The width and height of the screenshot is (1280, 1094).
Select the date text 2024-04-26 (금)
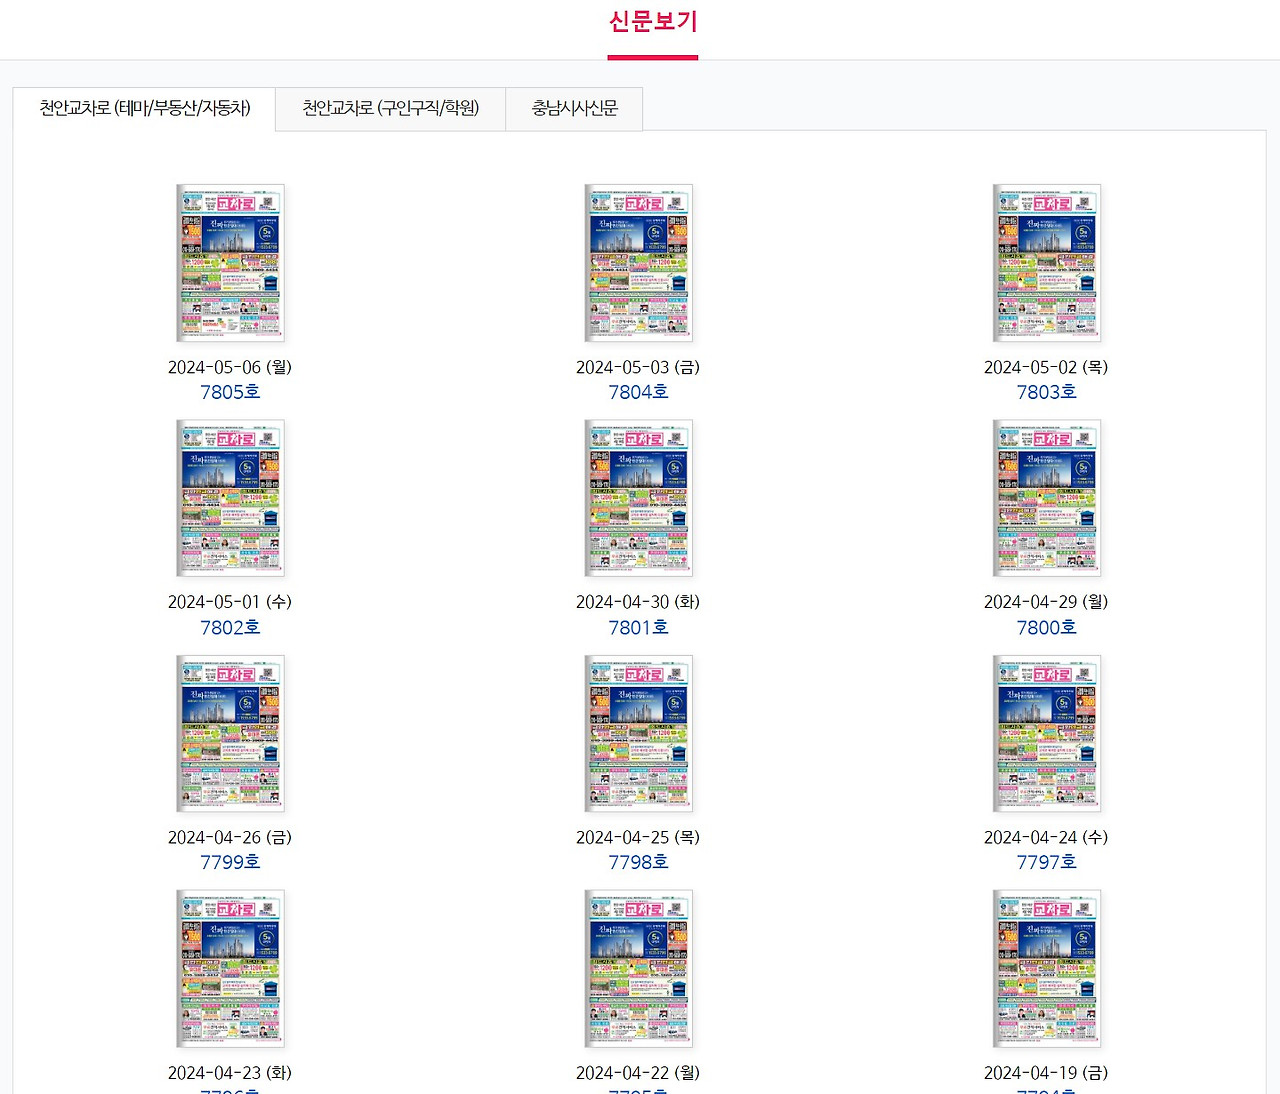[230, 837]
